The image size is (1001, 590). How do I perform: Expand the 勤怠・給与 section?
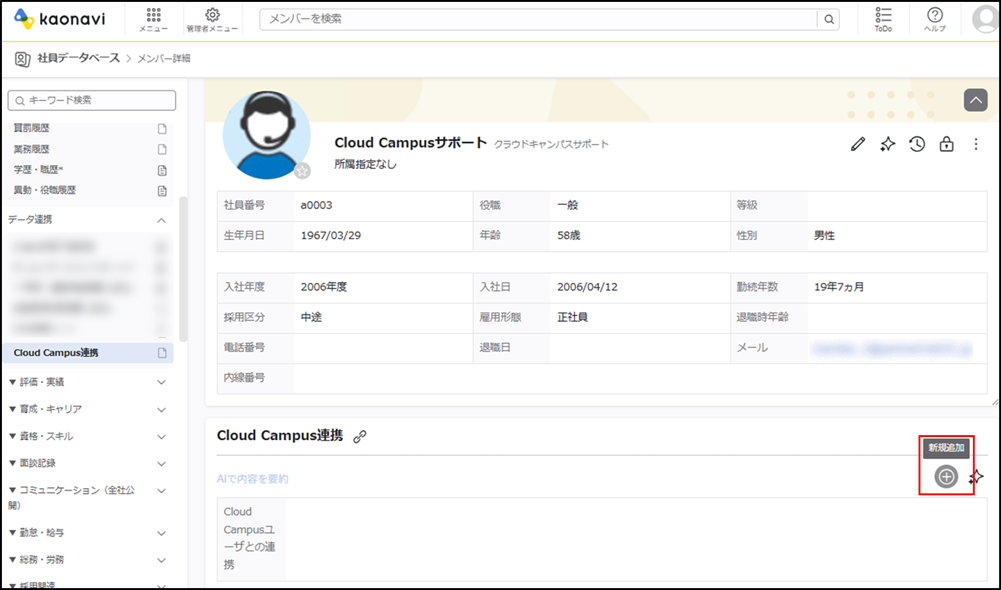point(162,533)
